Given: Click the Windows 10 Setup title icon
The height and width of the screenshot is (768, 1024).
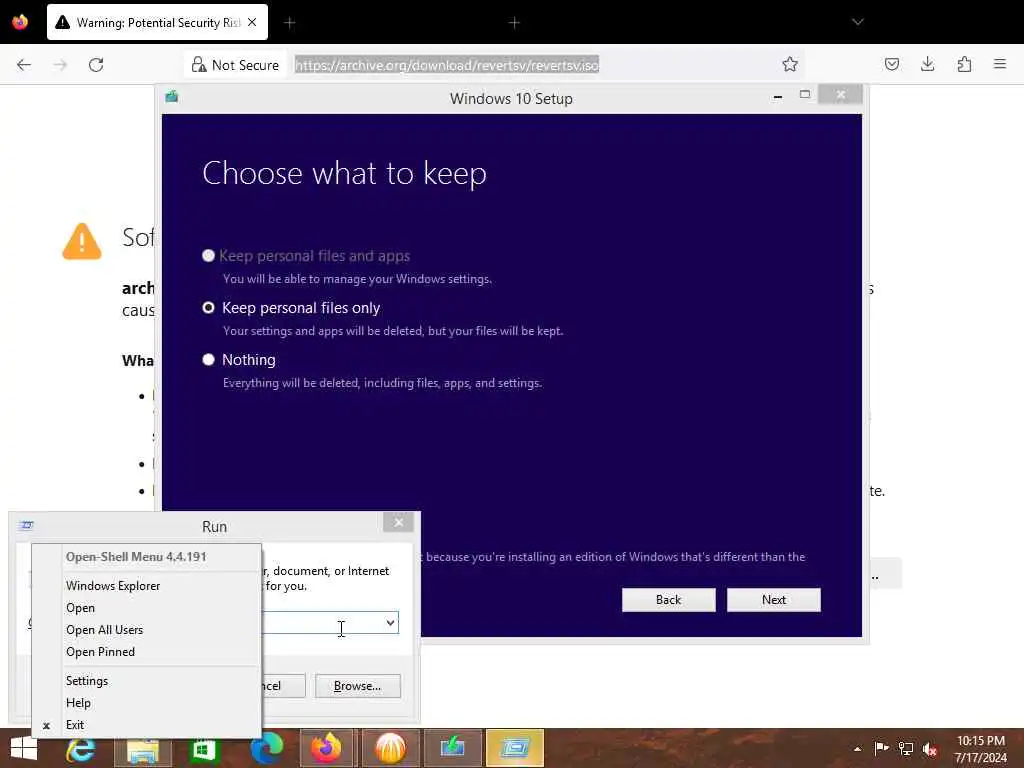Looking at the screenshot, I should (172, 97).
